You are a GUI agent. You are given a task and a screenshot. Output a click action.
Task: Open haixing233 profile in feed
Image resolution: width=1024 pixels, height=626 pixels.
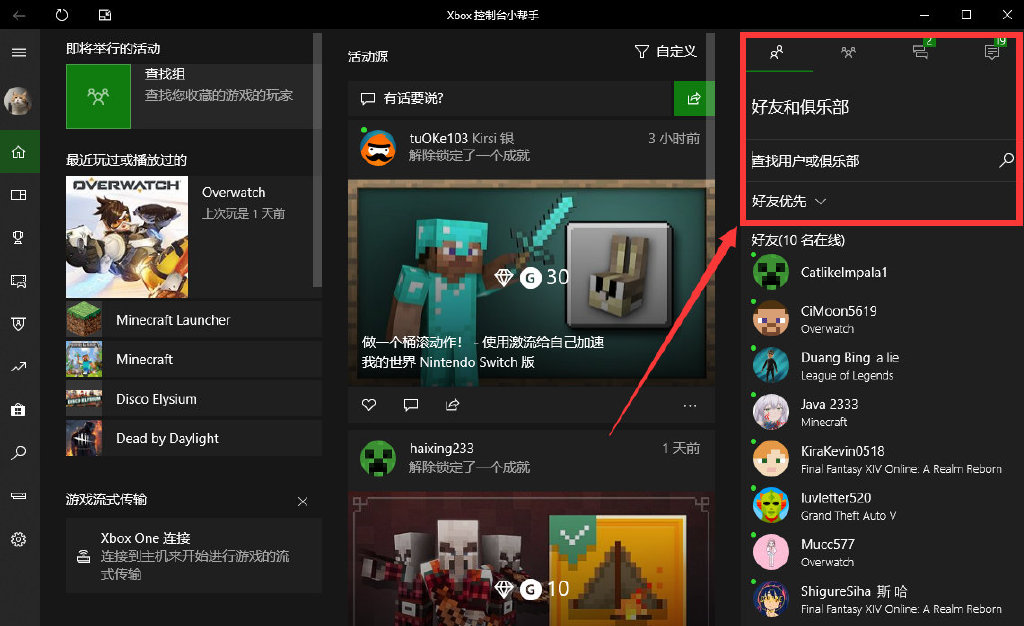point(378,458)
